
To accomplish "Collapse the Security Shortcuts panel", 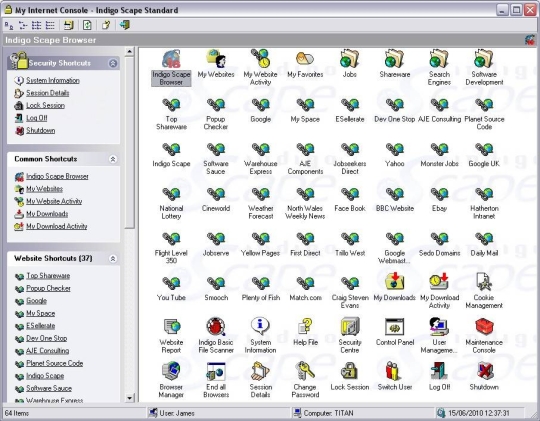I will click(x=113, y=63).
